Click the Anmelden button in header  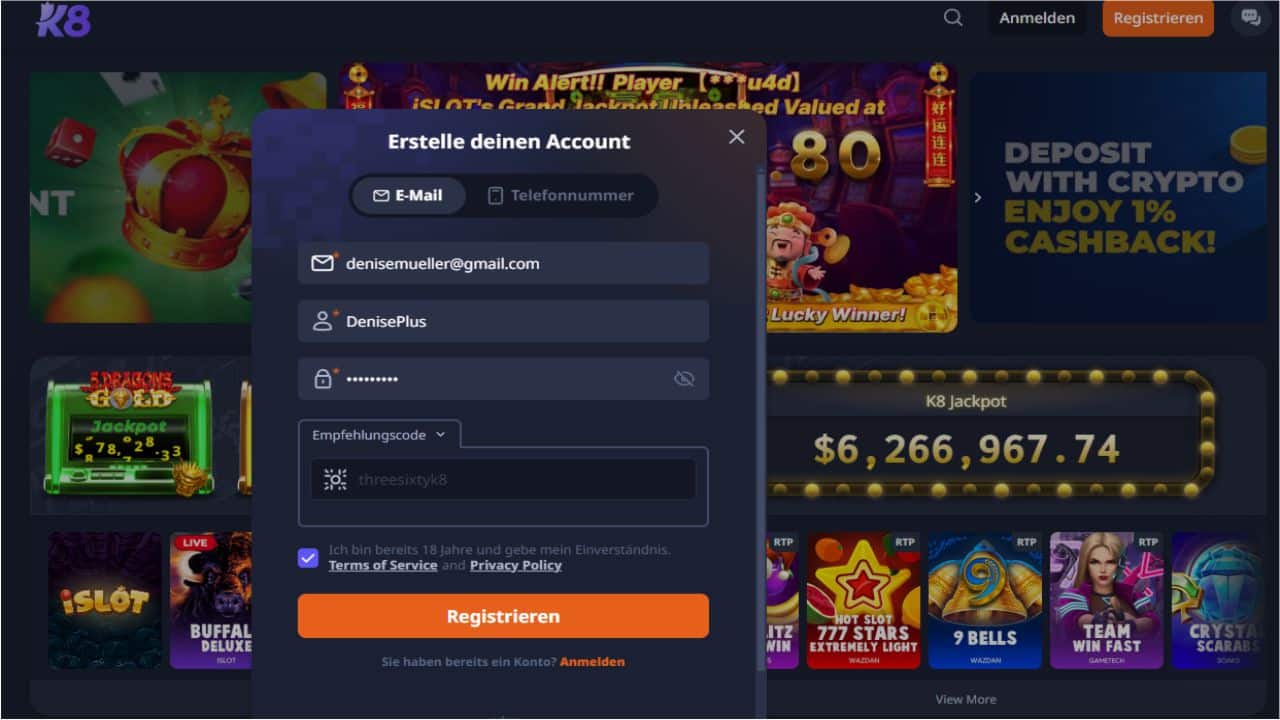pos(1037,18)
